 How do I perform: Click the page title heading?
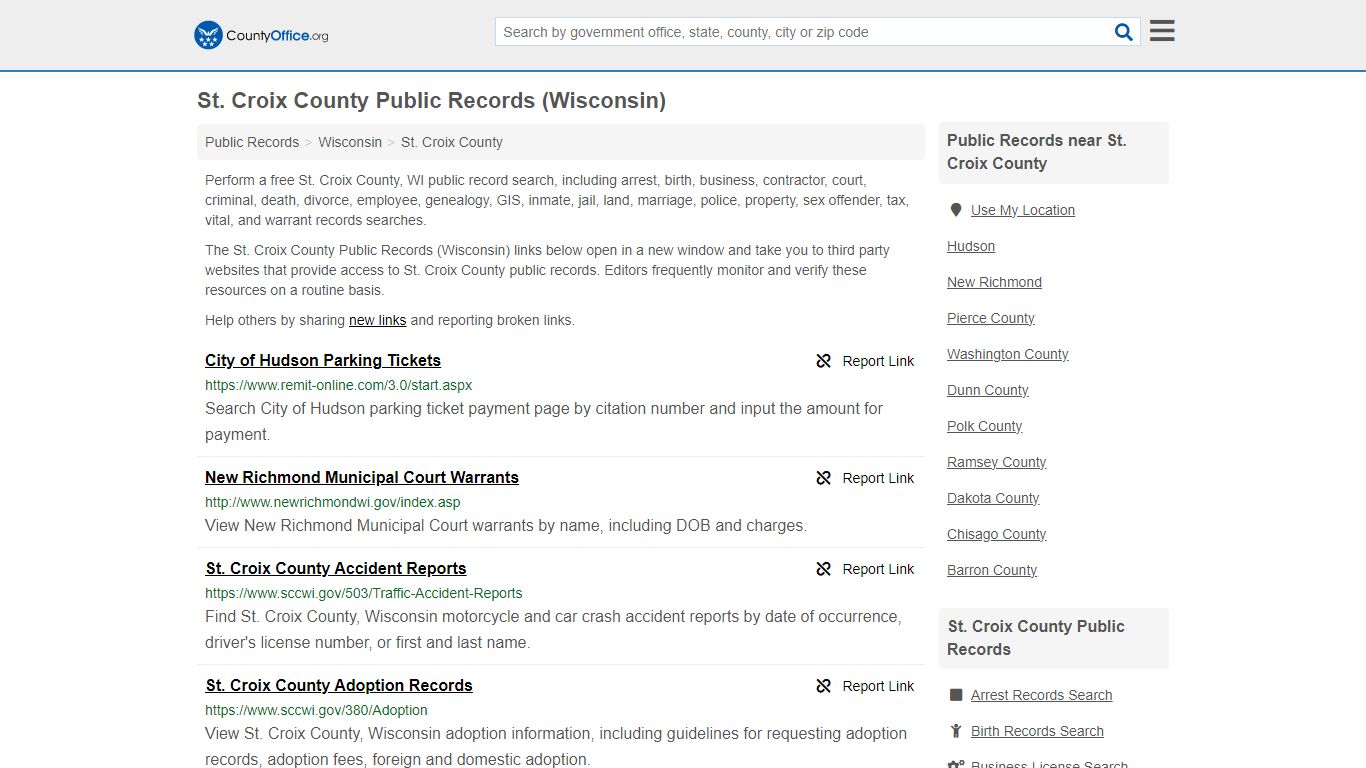[x=431, y=101]
